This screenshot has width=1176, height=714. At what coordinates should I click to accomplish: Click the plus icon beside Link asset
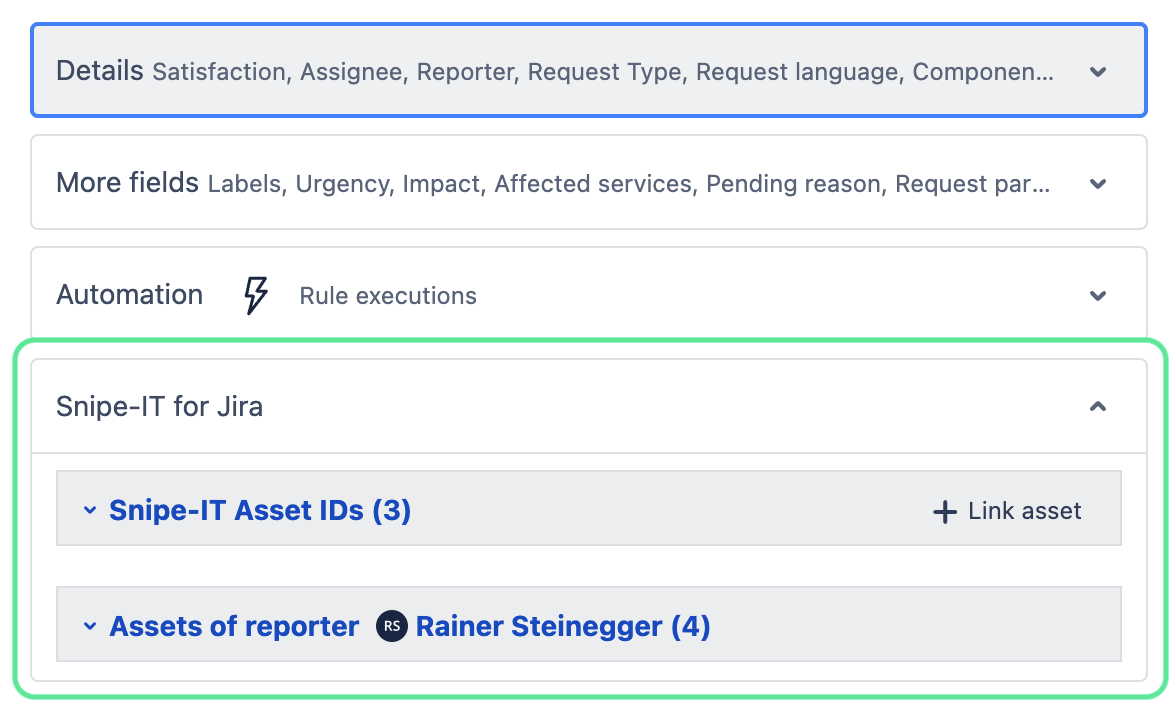[944, 512]
